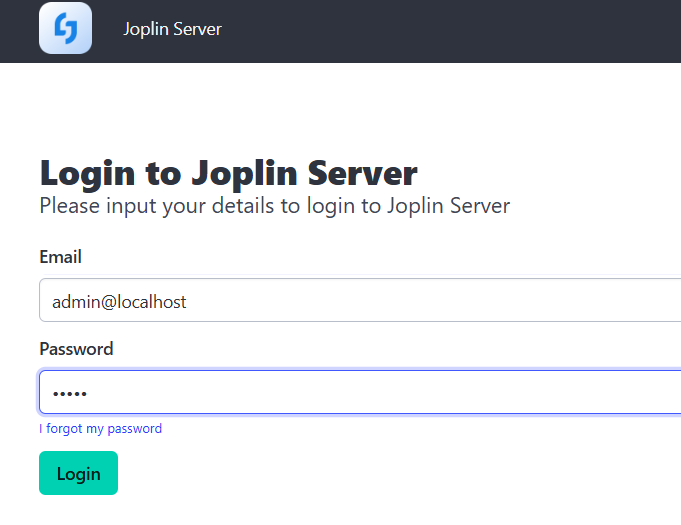Click the Email field label
Image resolution: width=681 pixels, height=525 pixels.
pyautogui.click(x=60, y=257)
